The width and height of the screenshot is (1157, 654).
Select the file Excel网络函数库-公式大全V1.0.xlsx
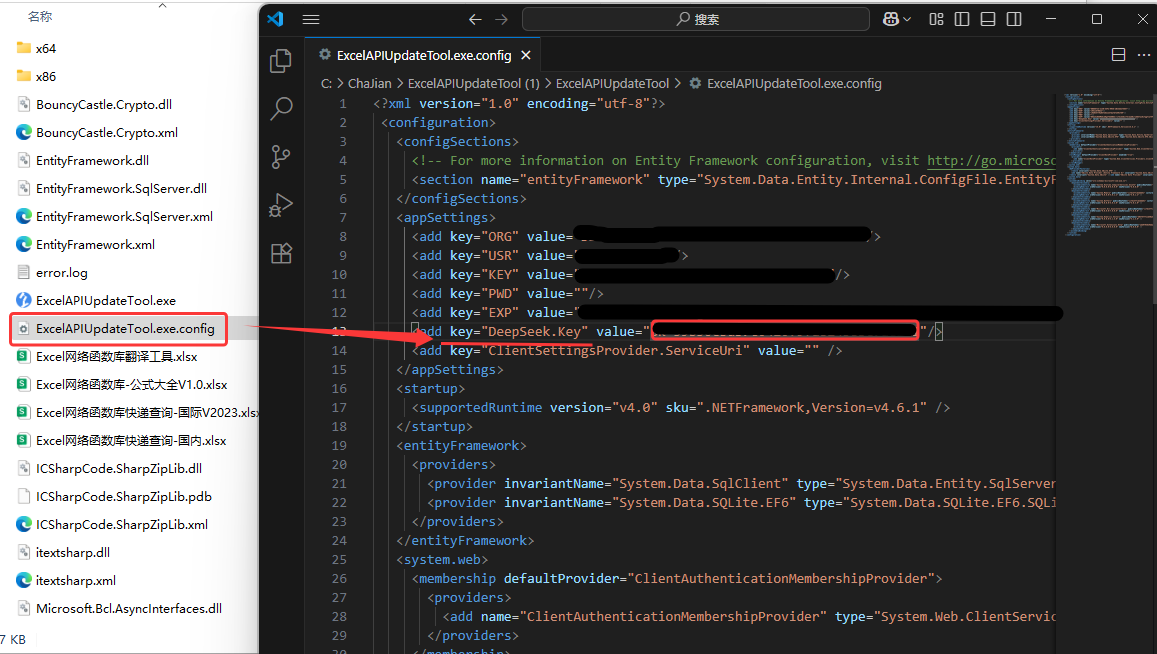click(131, 385)
